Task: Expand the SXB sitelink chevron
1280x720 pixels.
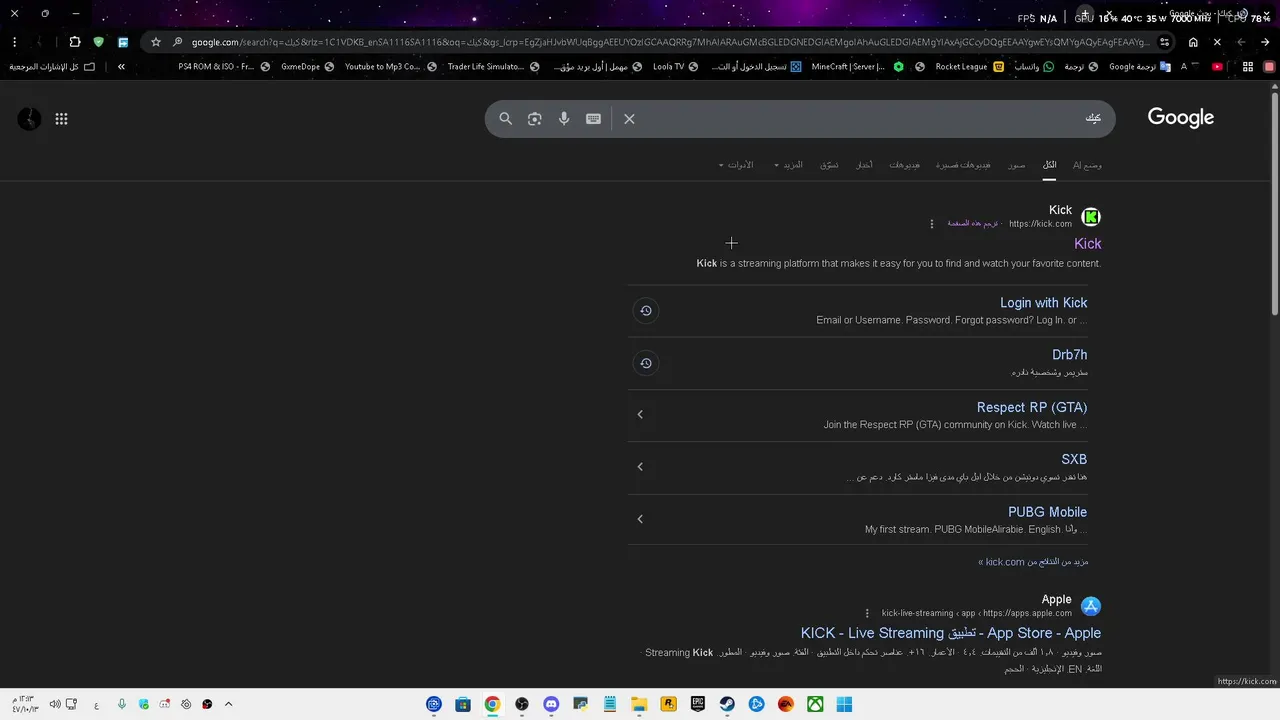Action: (640, 467)
